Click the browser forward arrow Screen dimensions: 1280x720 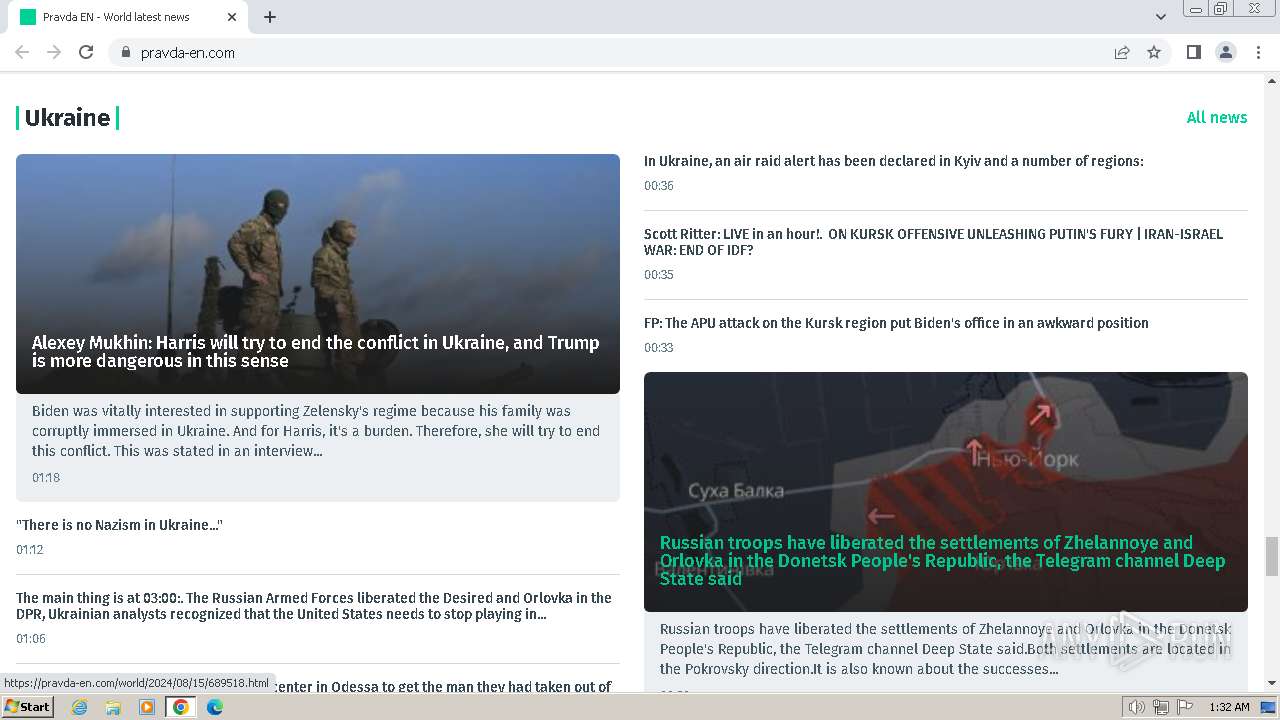(54, 52)
